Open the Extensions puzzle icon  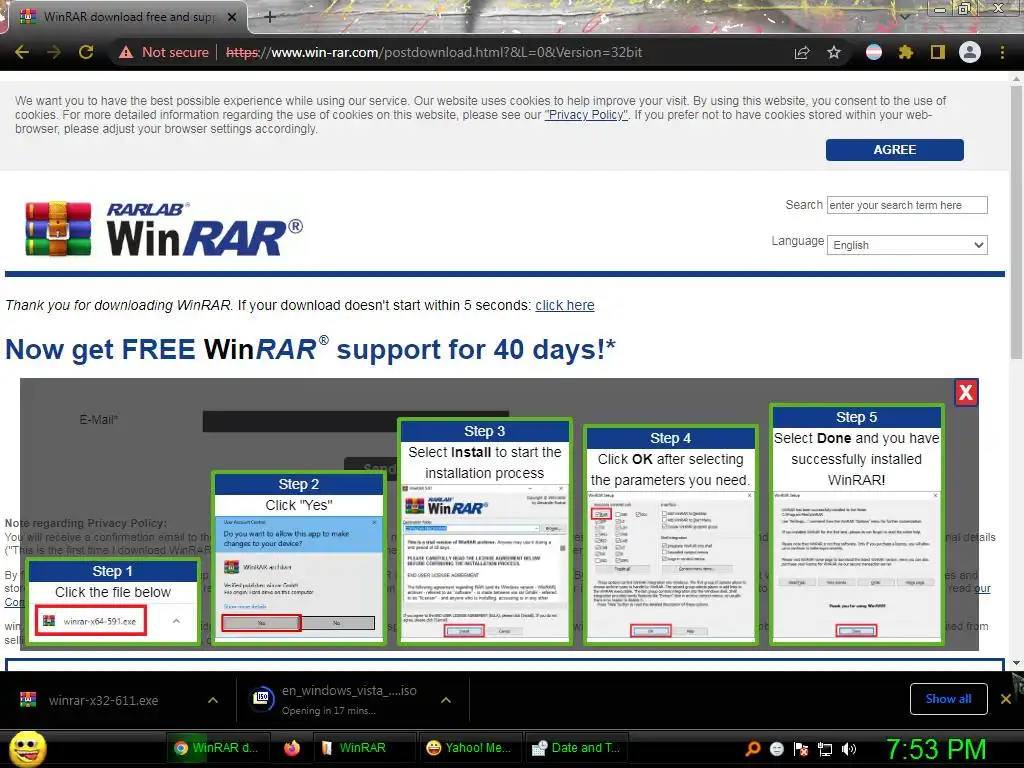[906, 52]
